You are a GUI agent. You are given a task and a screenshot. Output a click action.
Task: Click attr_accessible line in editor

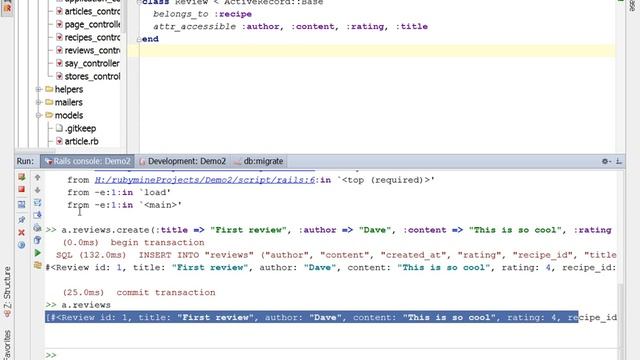pos(290,27)
